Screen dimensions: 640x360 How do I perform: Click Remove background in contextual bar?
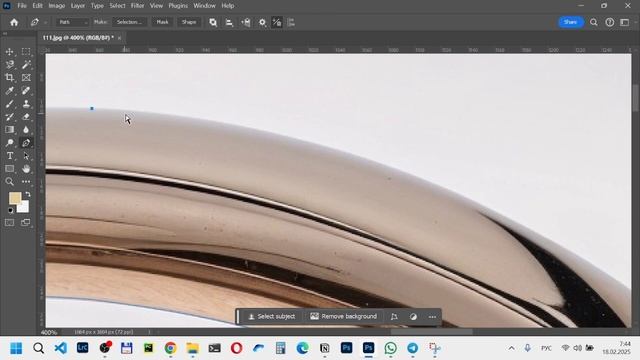click(x=343, y=316)
